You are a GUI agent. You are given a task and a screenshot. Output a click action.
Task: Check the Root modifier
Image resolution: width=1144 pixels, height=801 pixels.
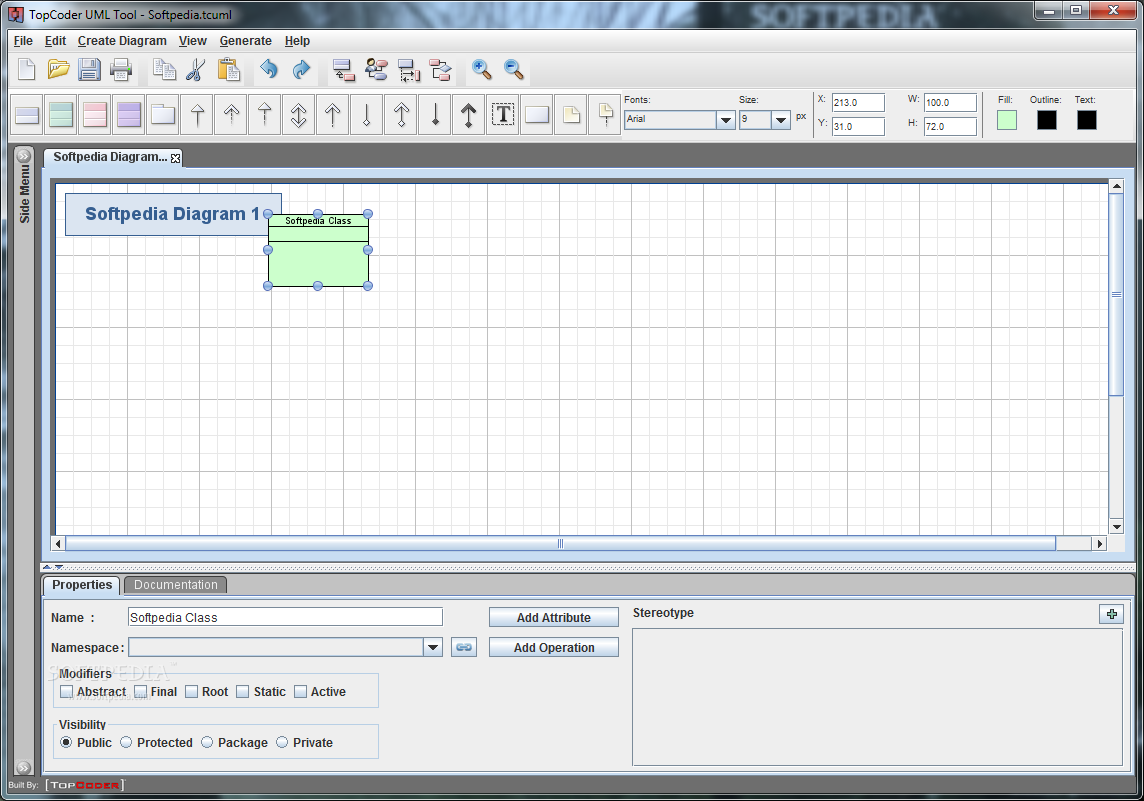click(192, 692)
